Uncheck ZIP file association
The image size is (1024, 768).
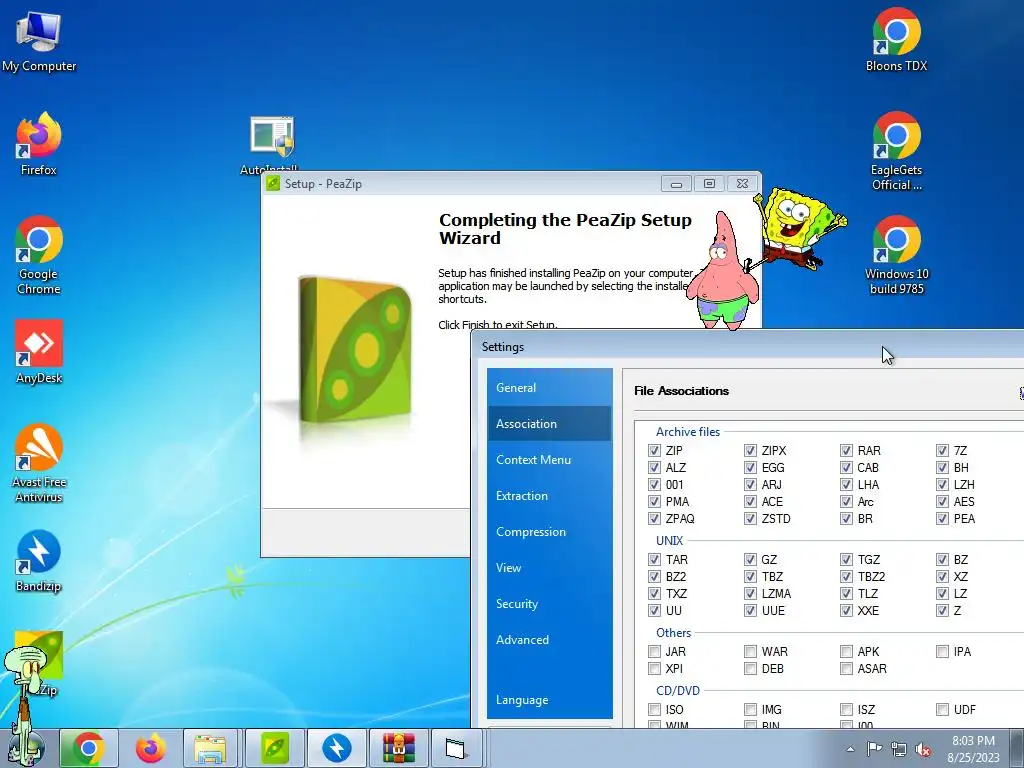[654, 450]
